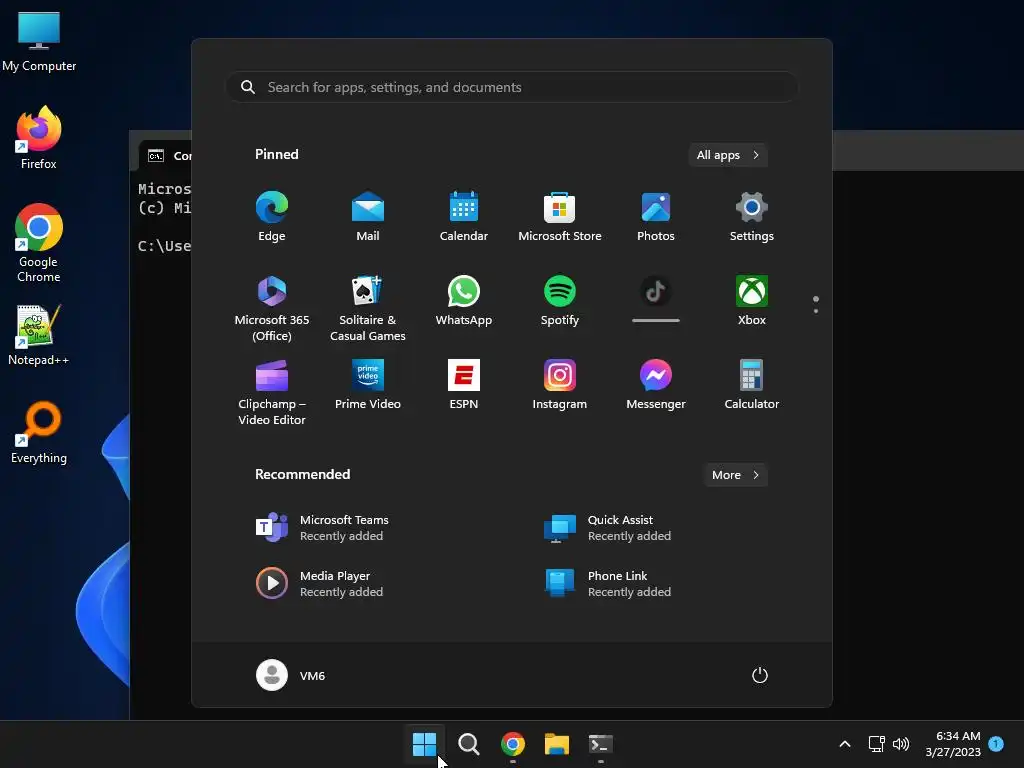
Task: Open Messenger
Action: [656, 385]
